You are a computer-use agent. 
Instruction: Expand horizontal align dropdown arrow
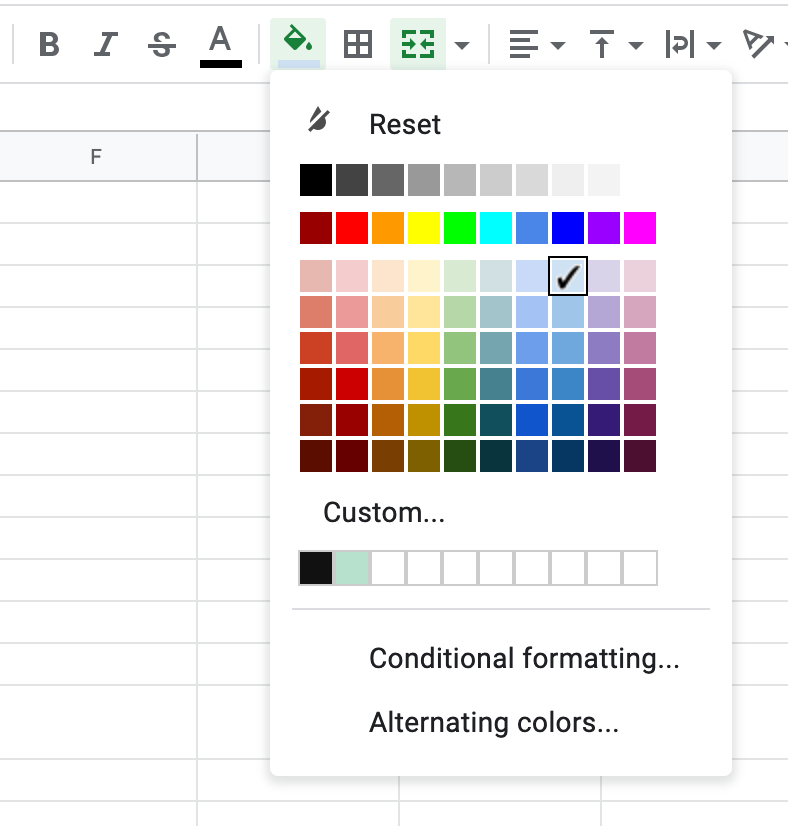coord(558,45)
